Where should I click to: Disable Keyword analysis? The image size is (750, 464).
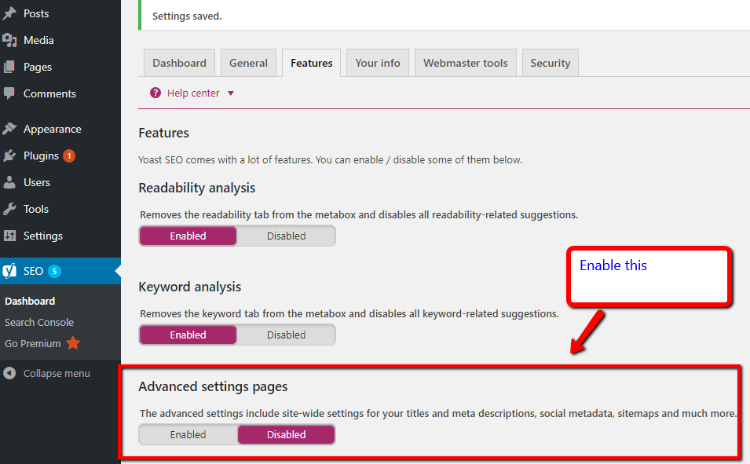[x=286, y=335]
